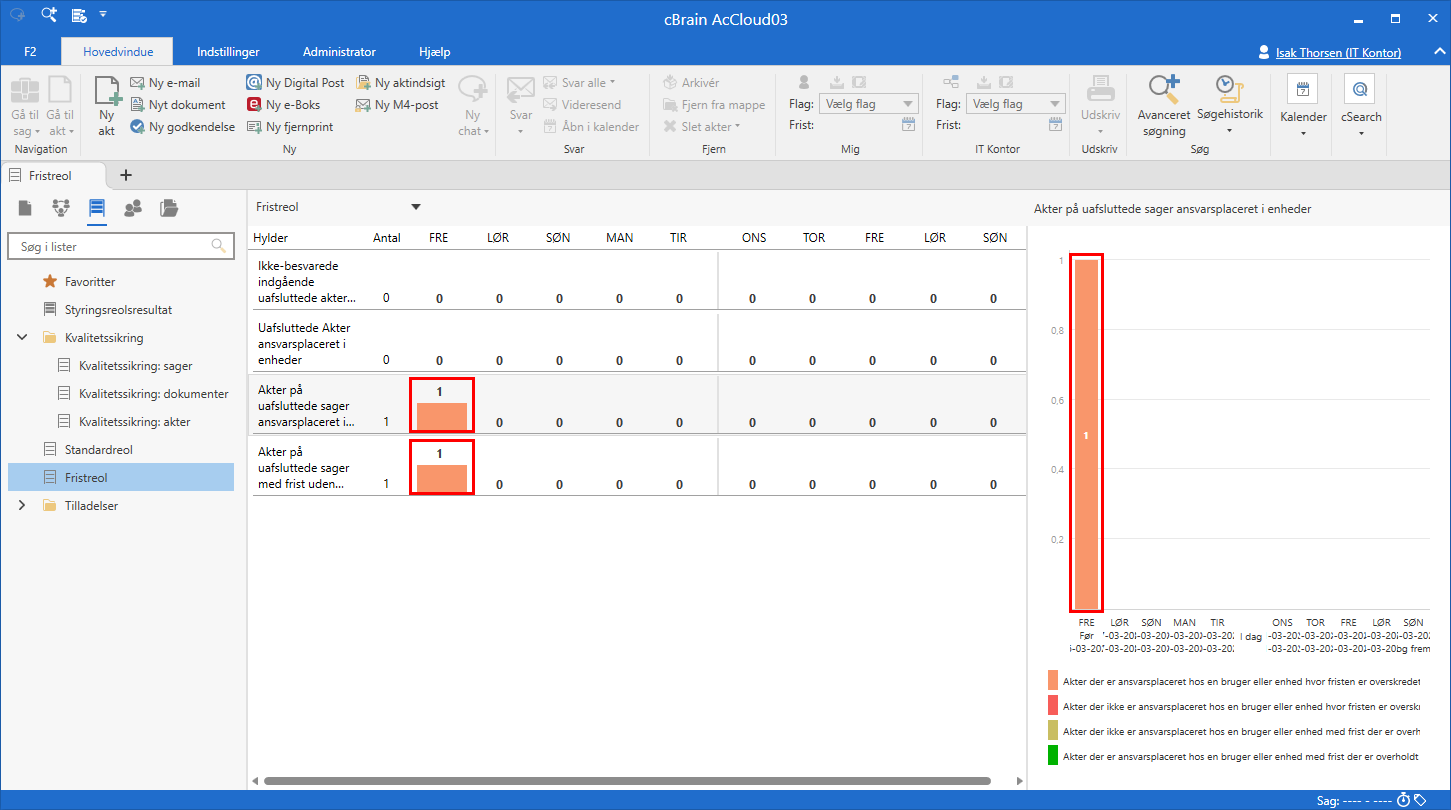This screenshot has height=810, width=1451.
Task: Start a Ny chat
Action: click(472, 103)
